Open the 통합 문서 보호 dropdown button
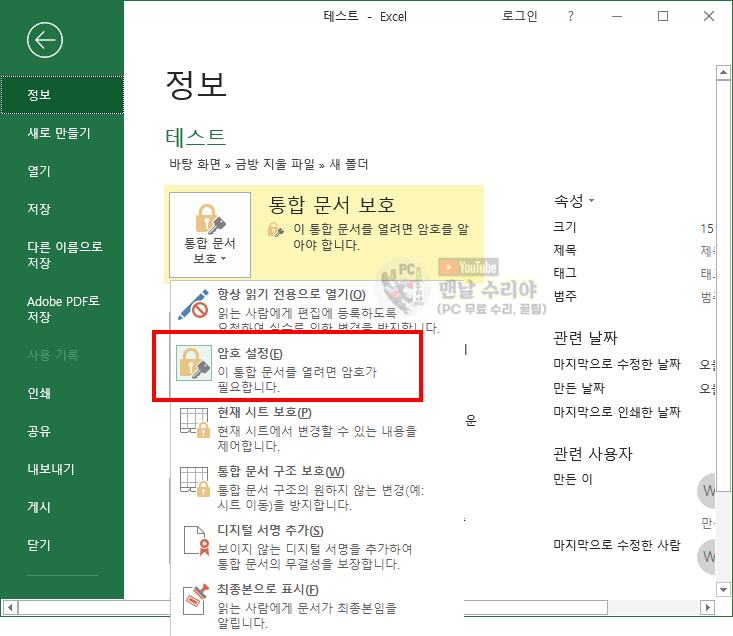Image resolution: width=733 pixels, height=636 pixels. tap(210, 235)
